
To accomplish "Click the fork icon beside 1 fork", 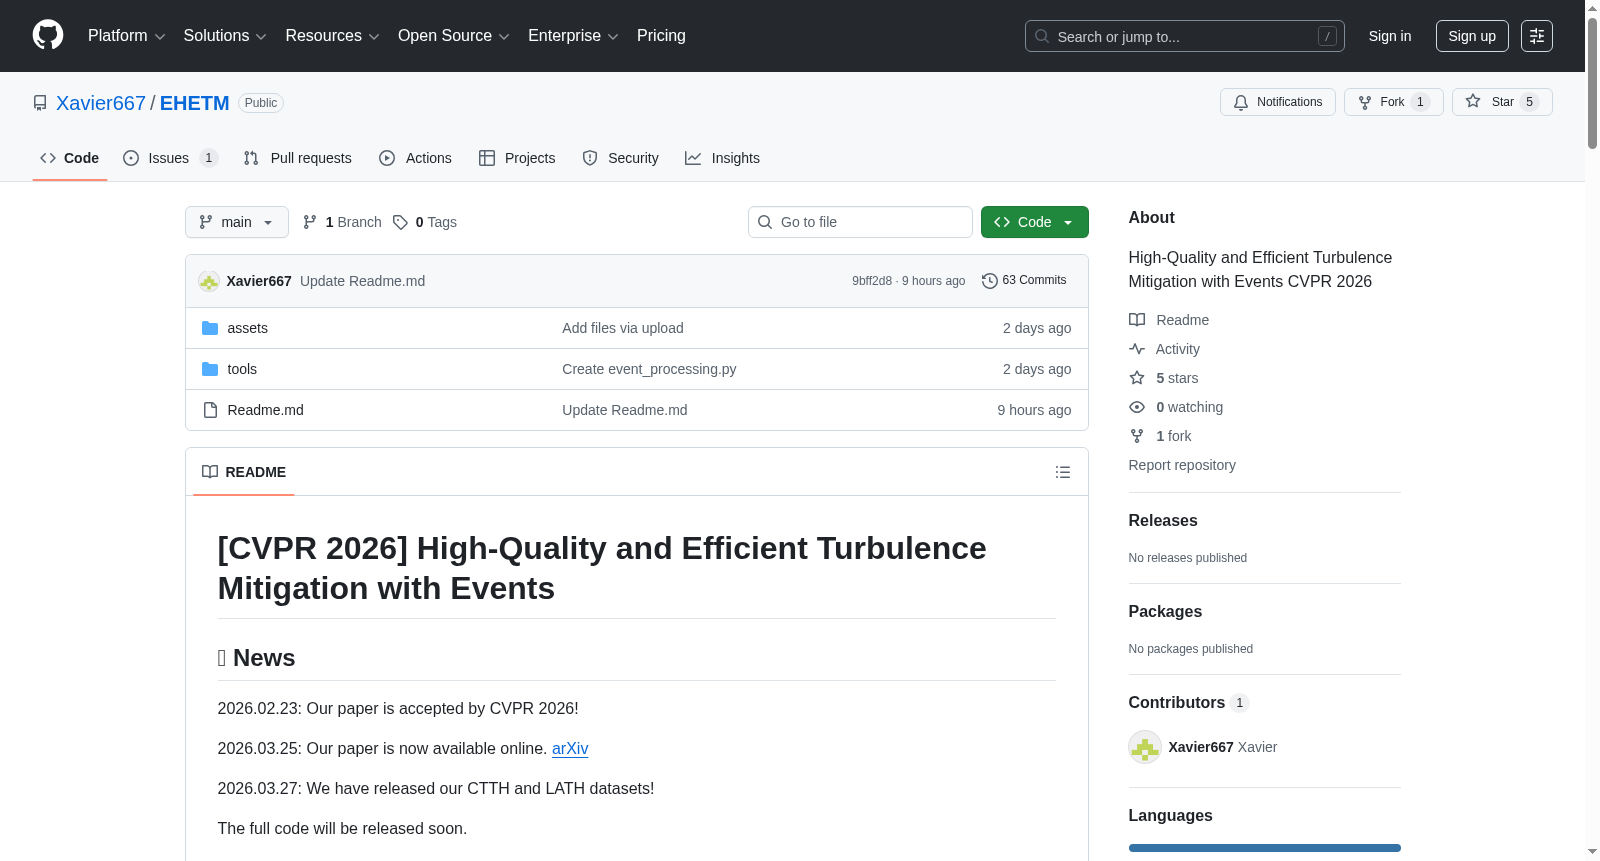I will click(x=1137, y=436).
